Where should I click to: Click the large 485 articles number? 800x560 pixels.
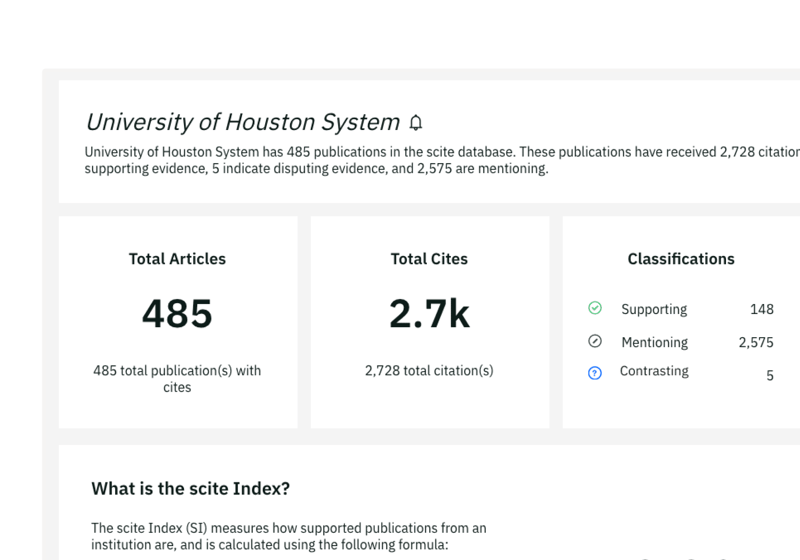point(177,314)
